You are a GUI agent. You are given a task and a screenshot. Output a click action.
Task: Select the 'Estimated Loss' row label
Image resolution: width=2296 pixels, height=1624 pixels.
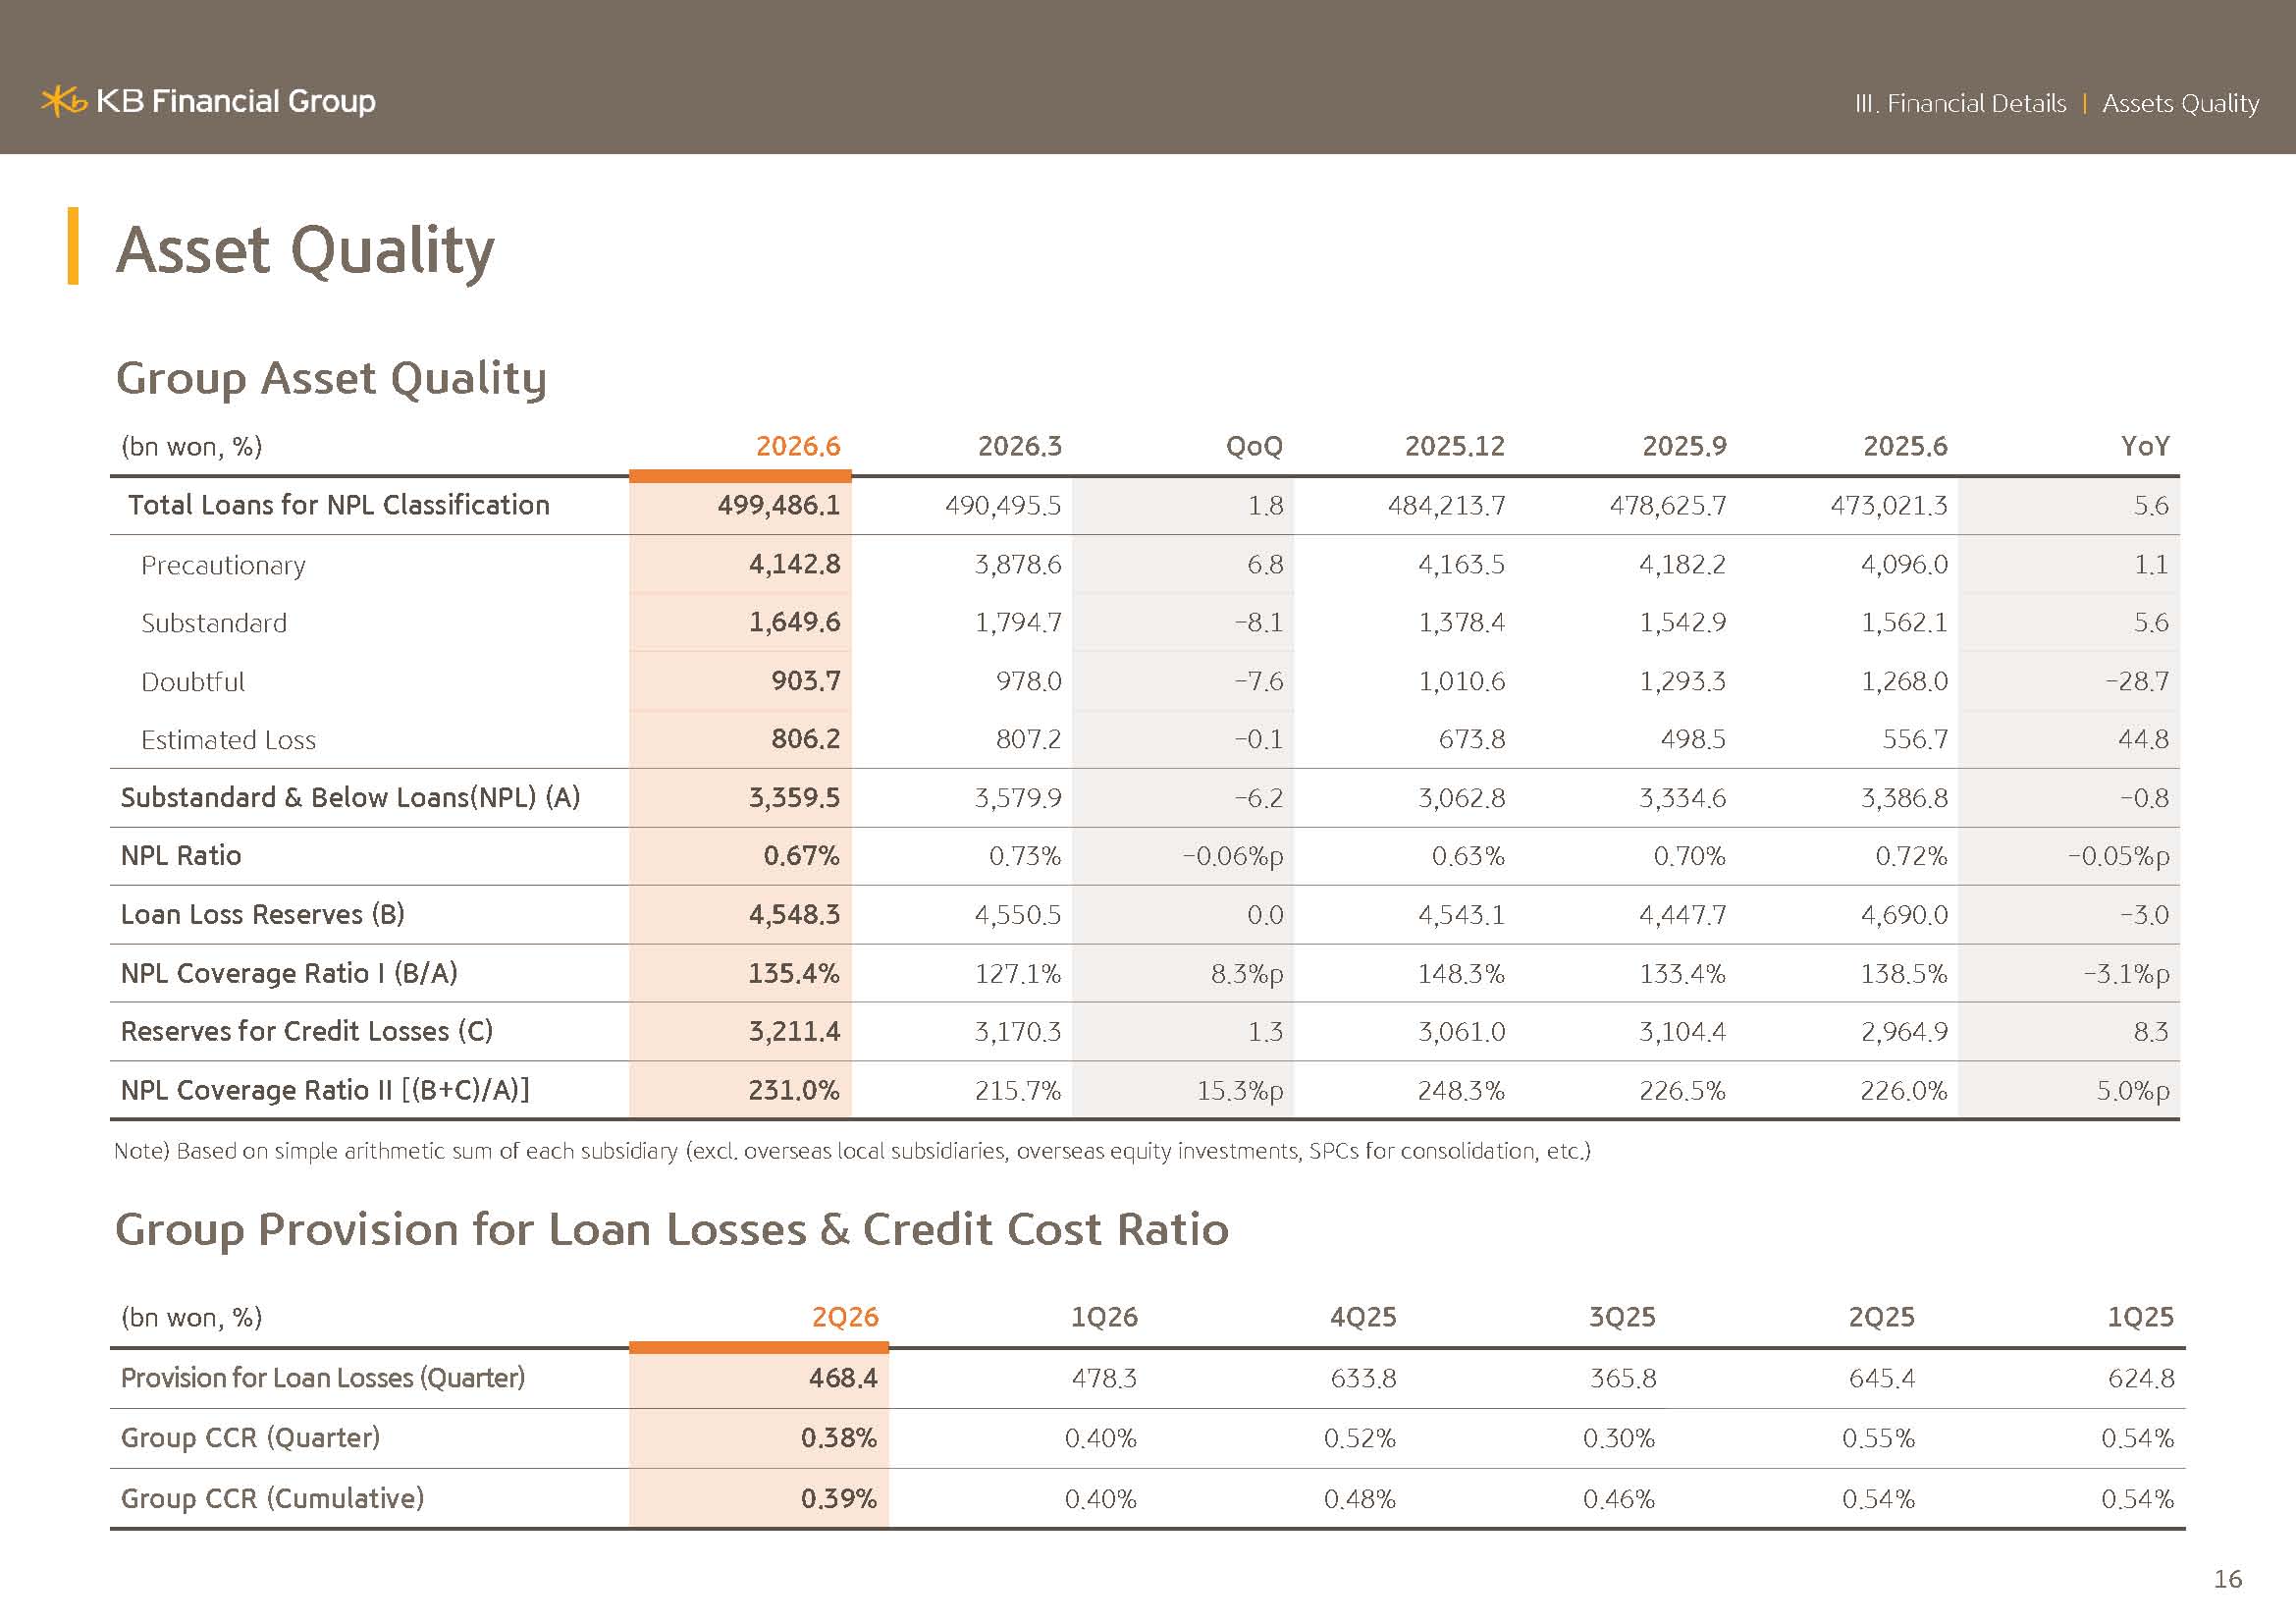coord(228,740)
